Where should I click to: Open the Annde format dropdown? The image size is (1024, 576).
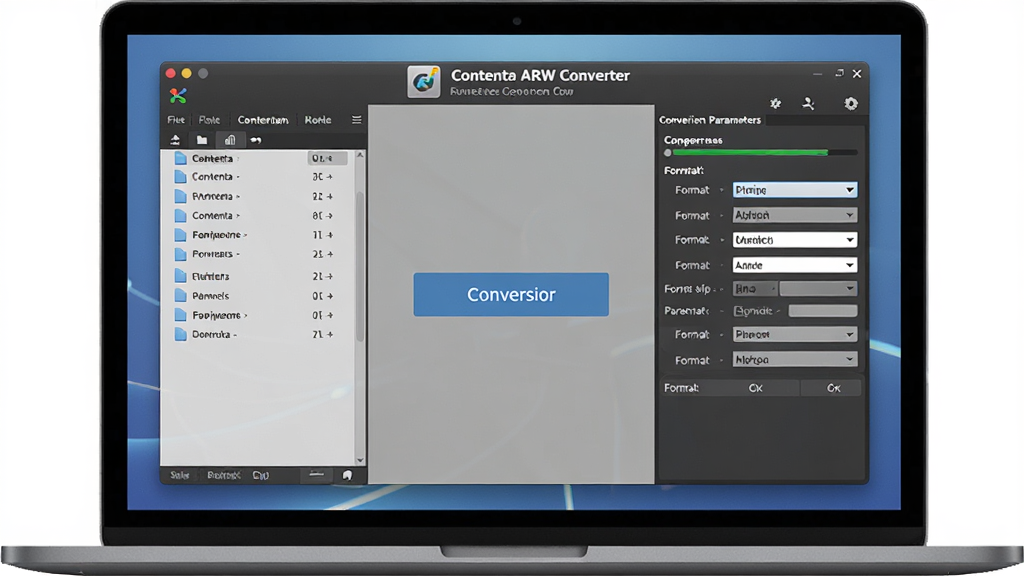coord(795,265)
